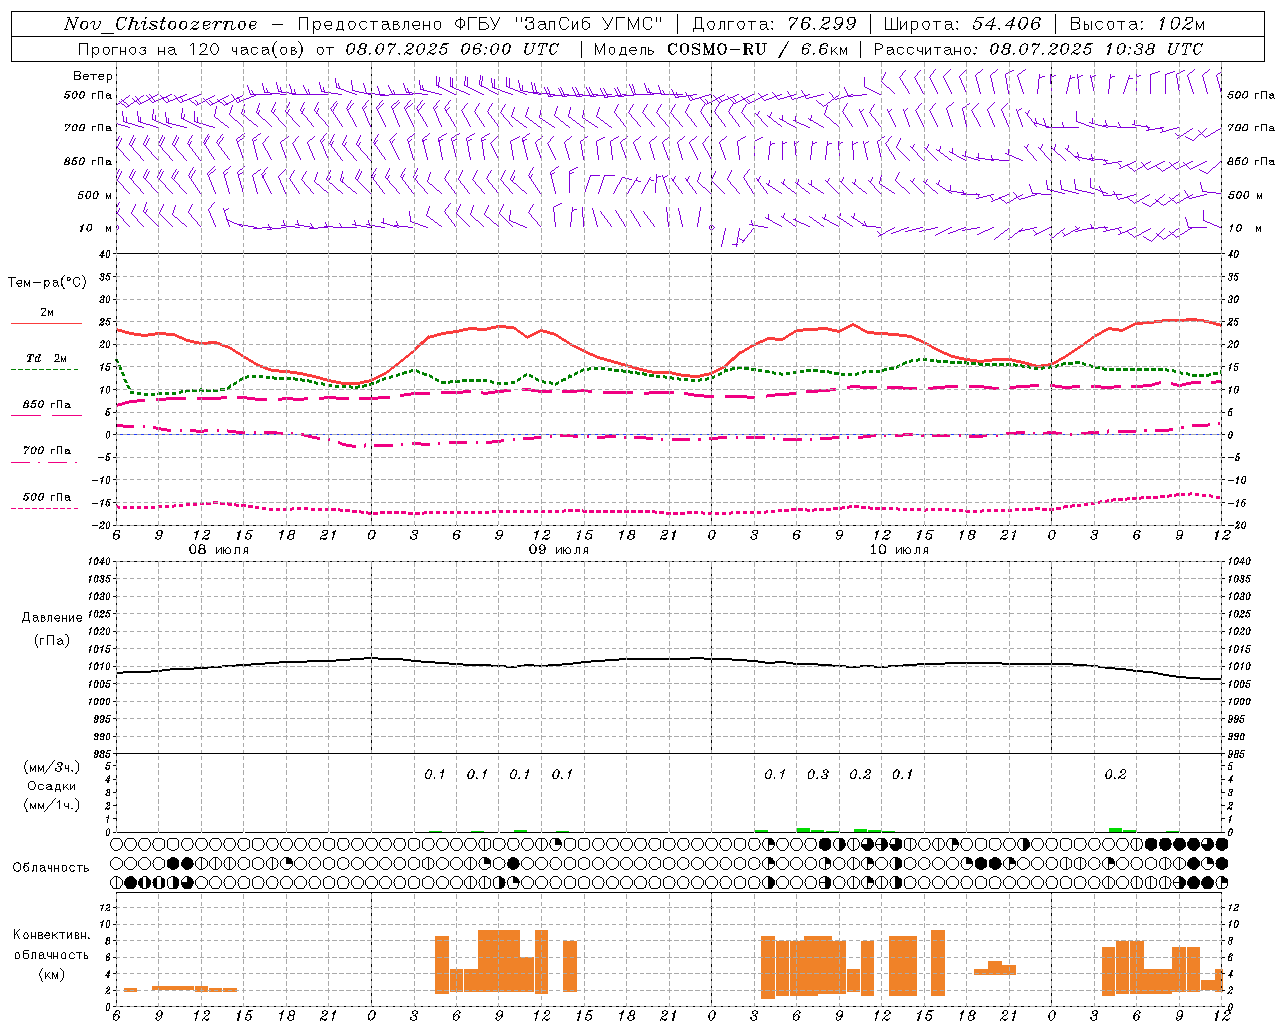Click the 40 value at top-left temperature axis
Screen dimensions: 1280x1024
point(104,254)
